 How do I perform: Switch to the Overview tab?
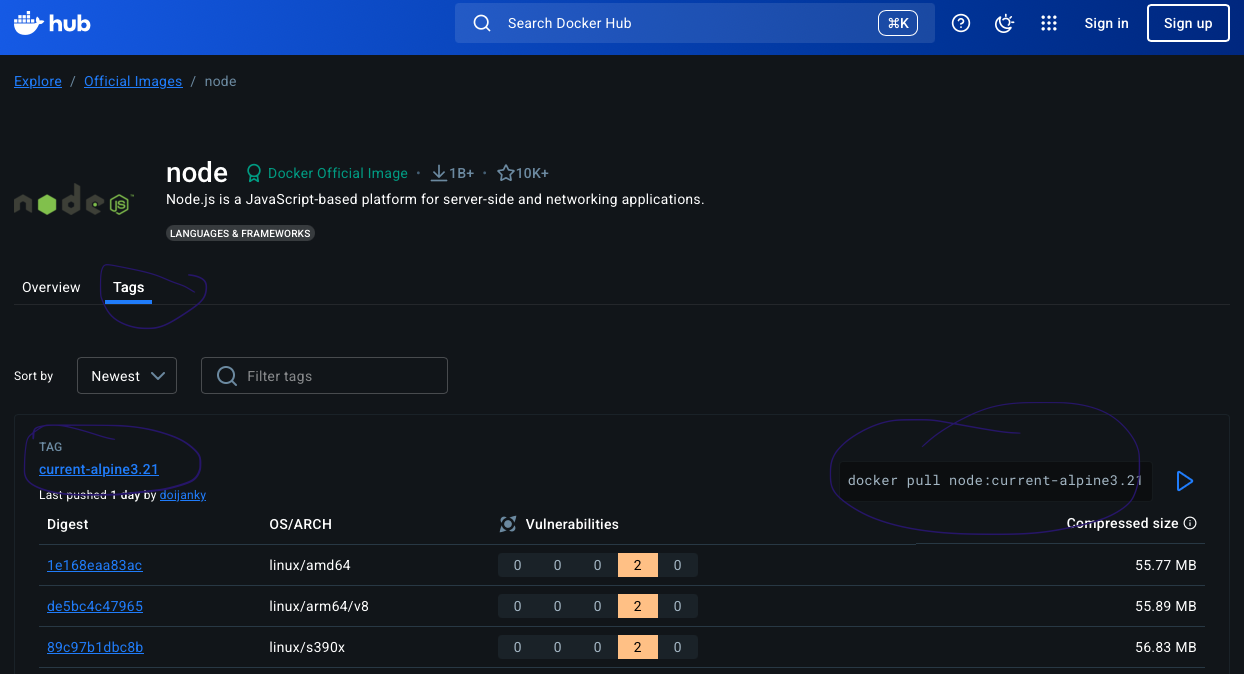point(51,287)
